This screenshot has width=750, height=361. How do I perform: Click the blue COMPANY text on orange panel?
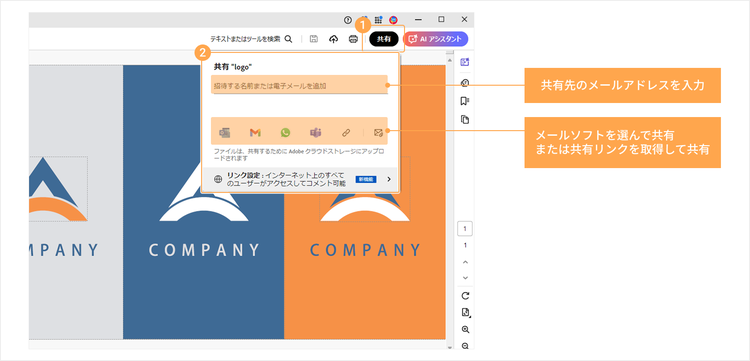(365, 250)
